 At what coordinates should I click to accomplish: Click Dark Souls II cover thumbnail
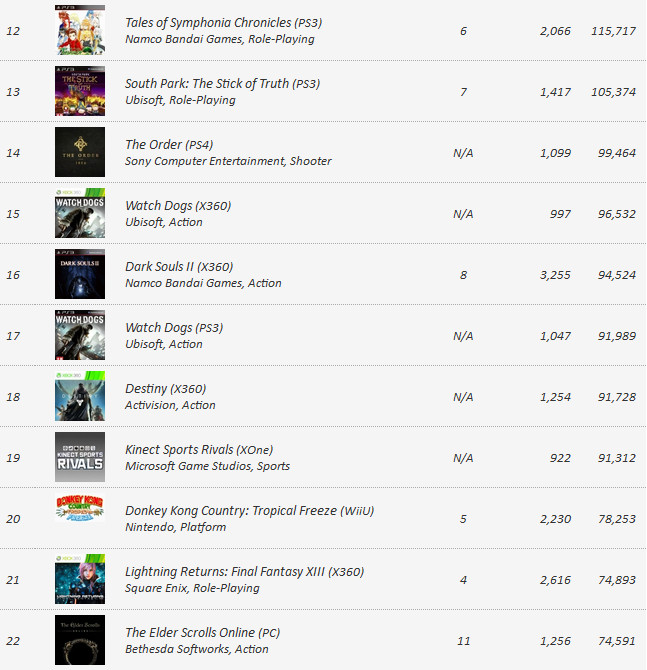click(x=80, y=274)
